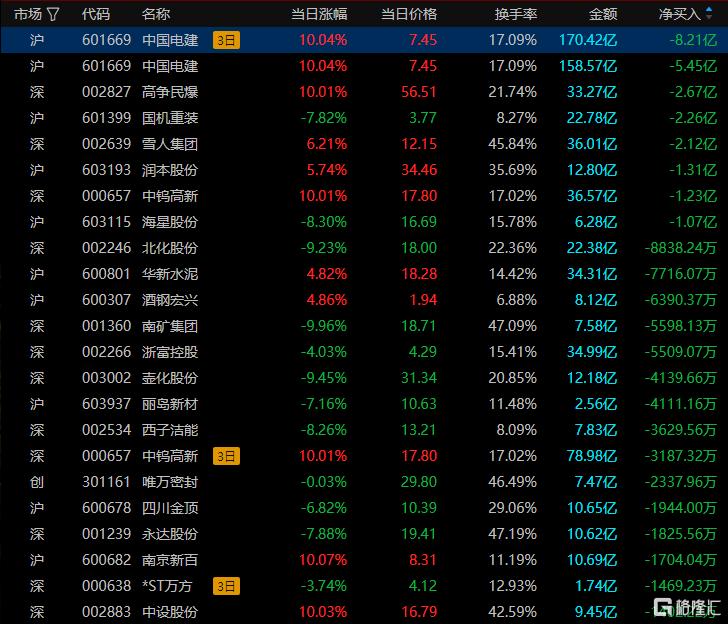The height and width of the screenshot is (624, 728).
Task: Click stock code 600801
Action: click(x=106, y=274)
